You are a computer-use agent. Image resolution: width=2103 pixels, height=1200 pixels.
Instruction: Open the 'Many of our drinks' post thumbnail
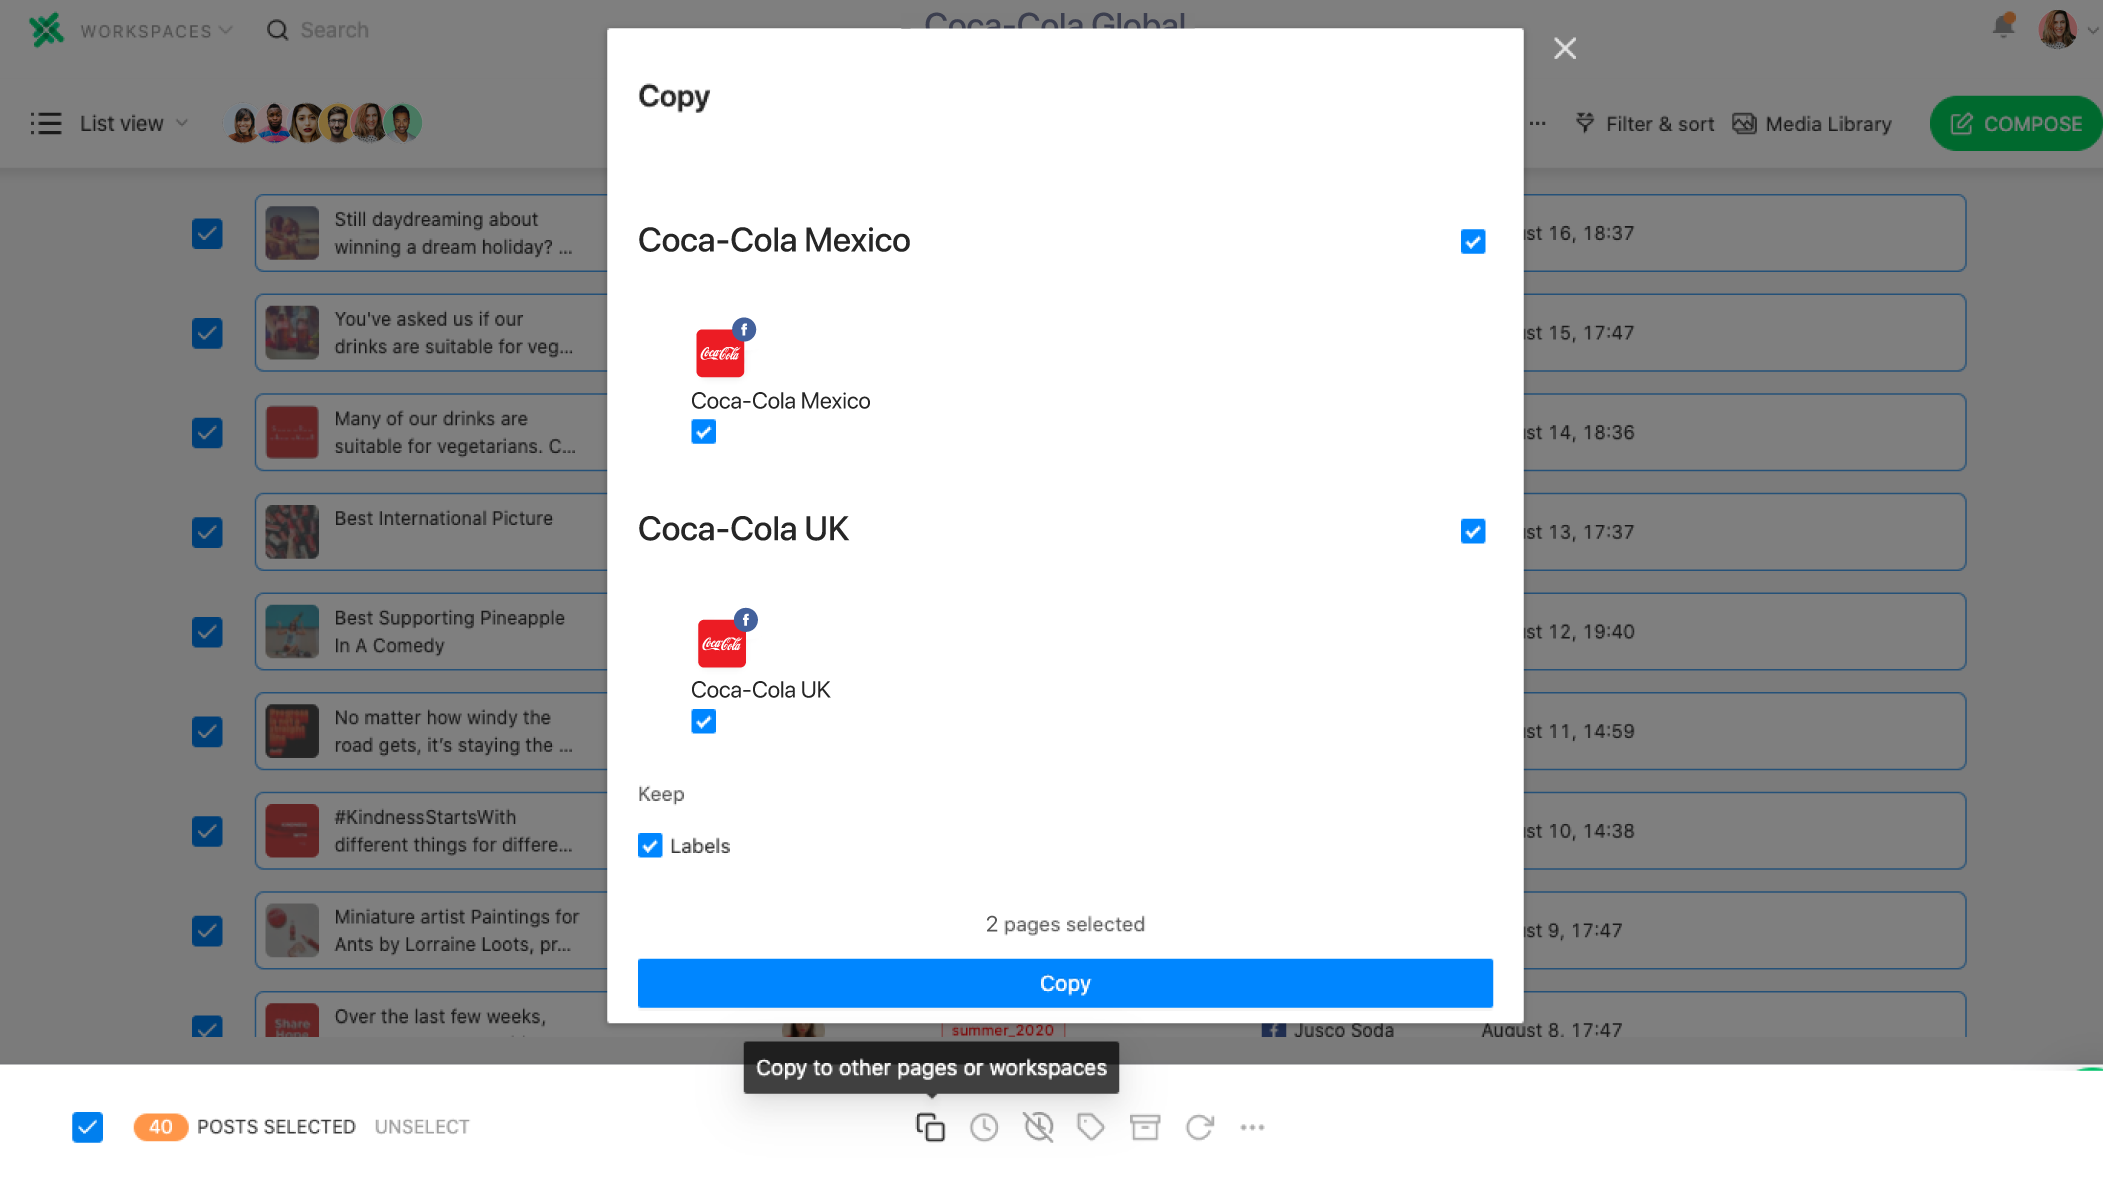[292, 432]
